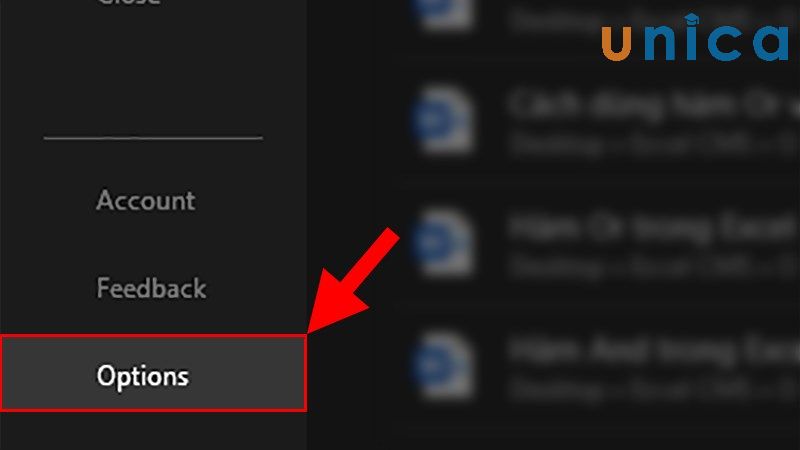This screenshot has height=450, width=800.
Task: Click the graduation cap on the unica logo
Action: (x=692, y=20)
